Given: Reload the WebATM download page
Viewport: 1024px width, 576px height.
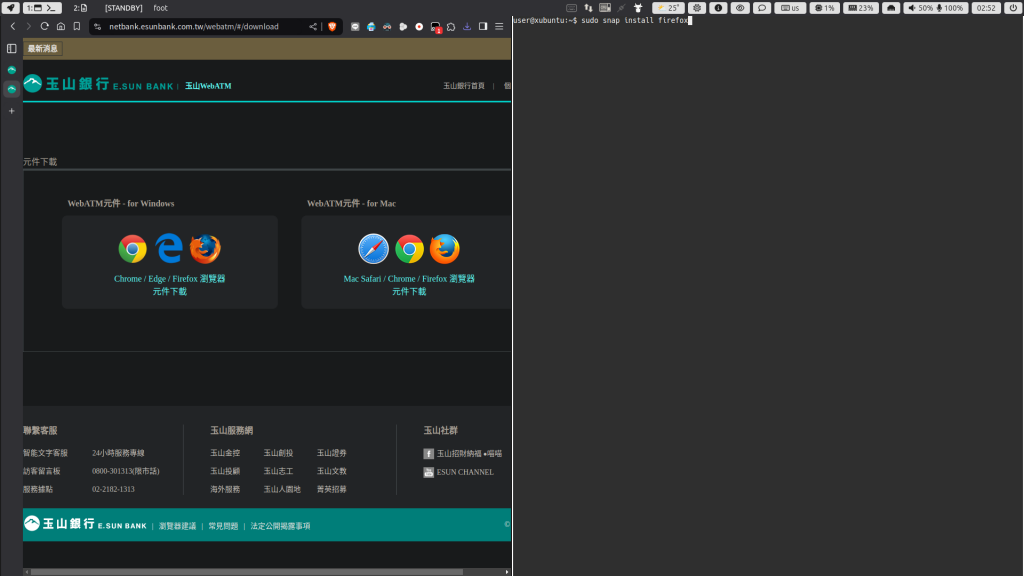Looking at the screenshot, I should [x=44, y=27].
